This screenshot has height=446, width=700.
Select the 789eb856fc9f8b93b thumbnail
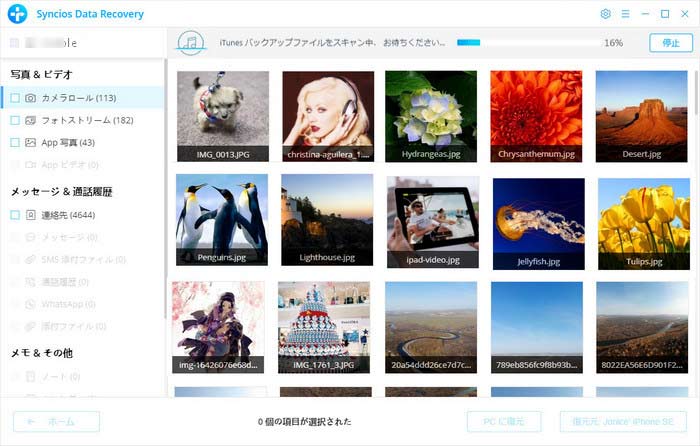(537, 327)
